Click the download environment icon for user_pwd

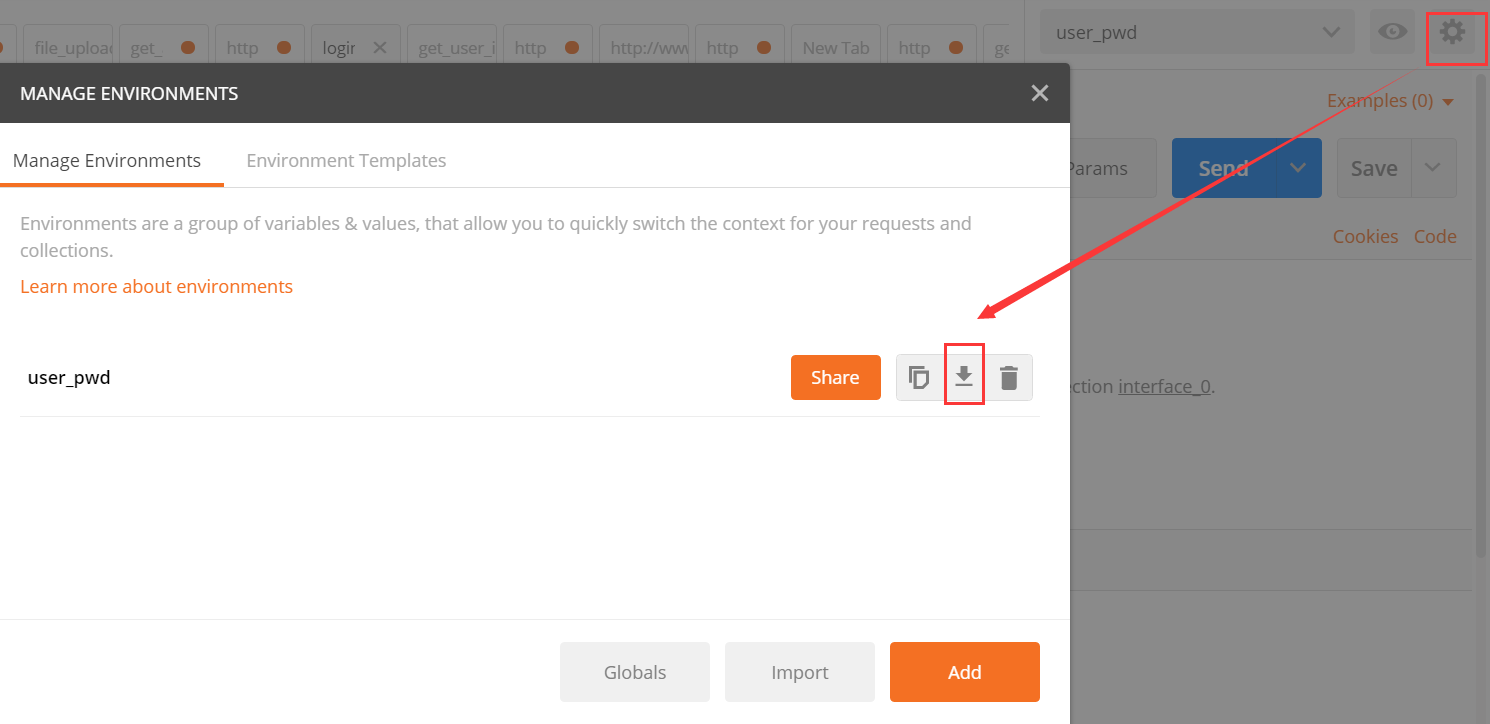click(964, 377)
